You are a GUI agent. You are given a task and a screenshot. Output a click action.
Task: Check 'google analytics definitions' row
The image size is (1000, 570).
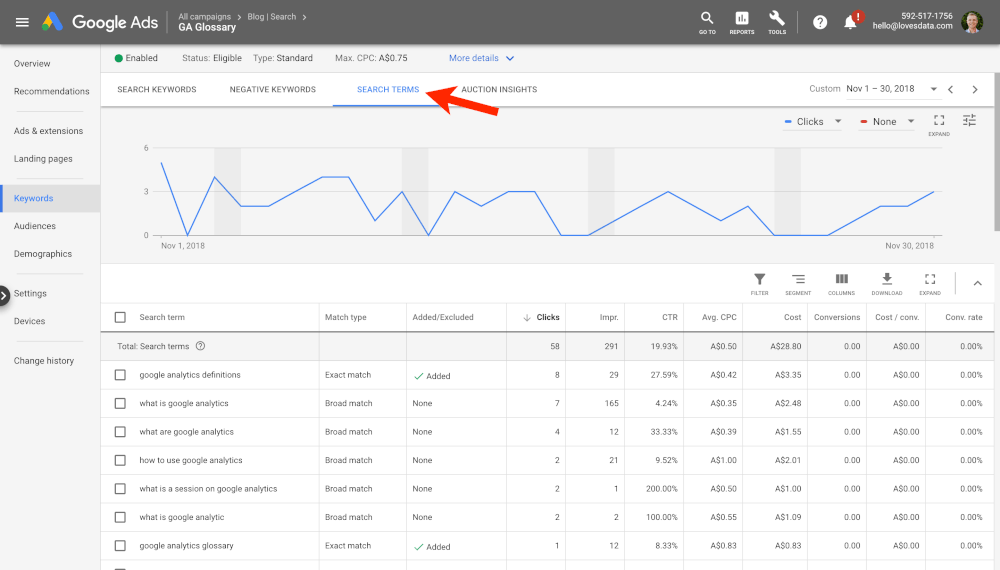pos(120,375)
